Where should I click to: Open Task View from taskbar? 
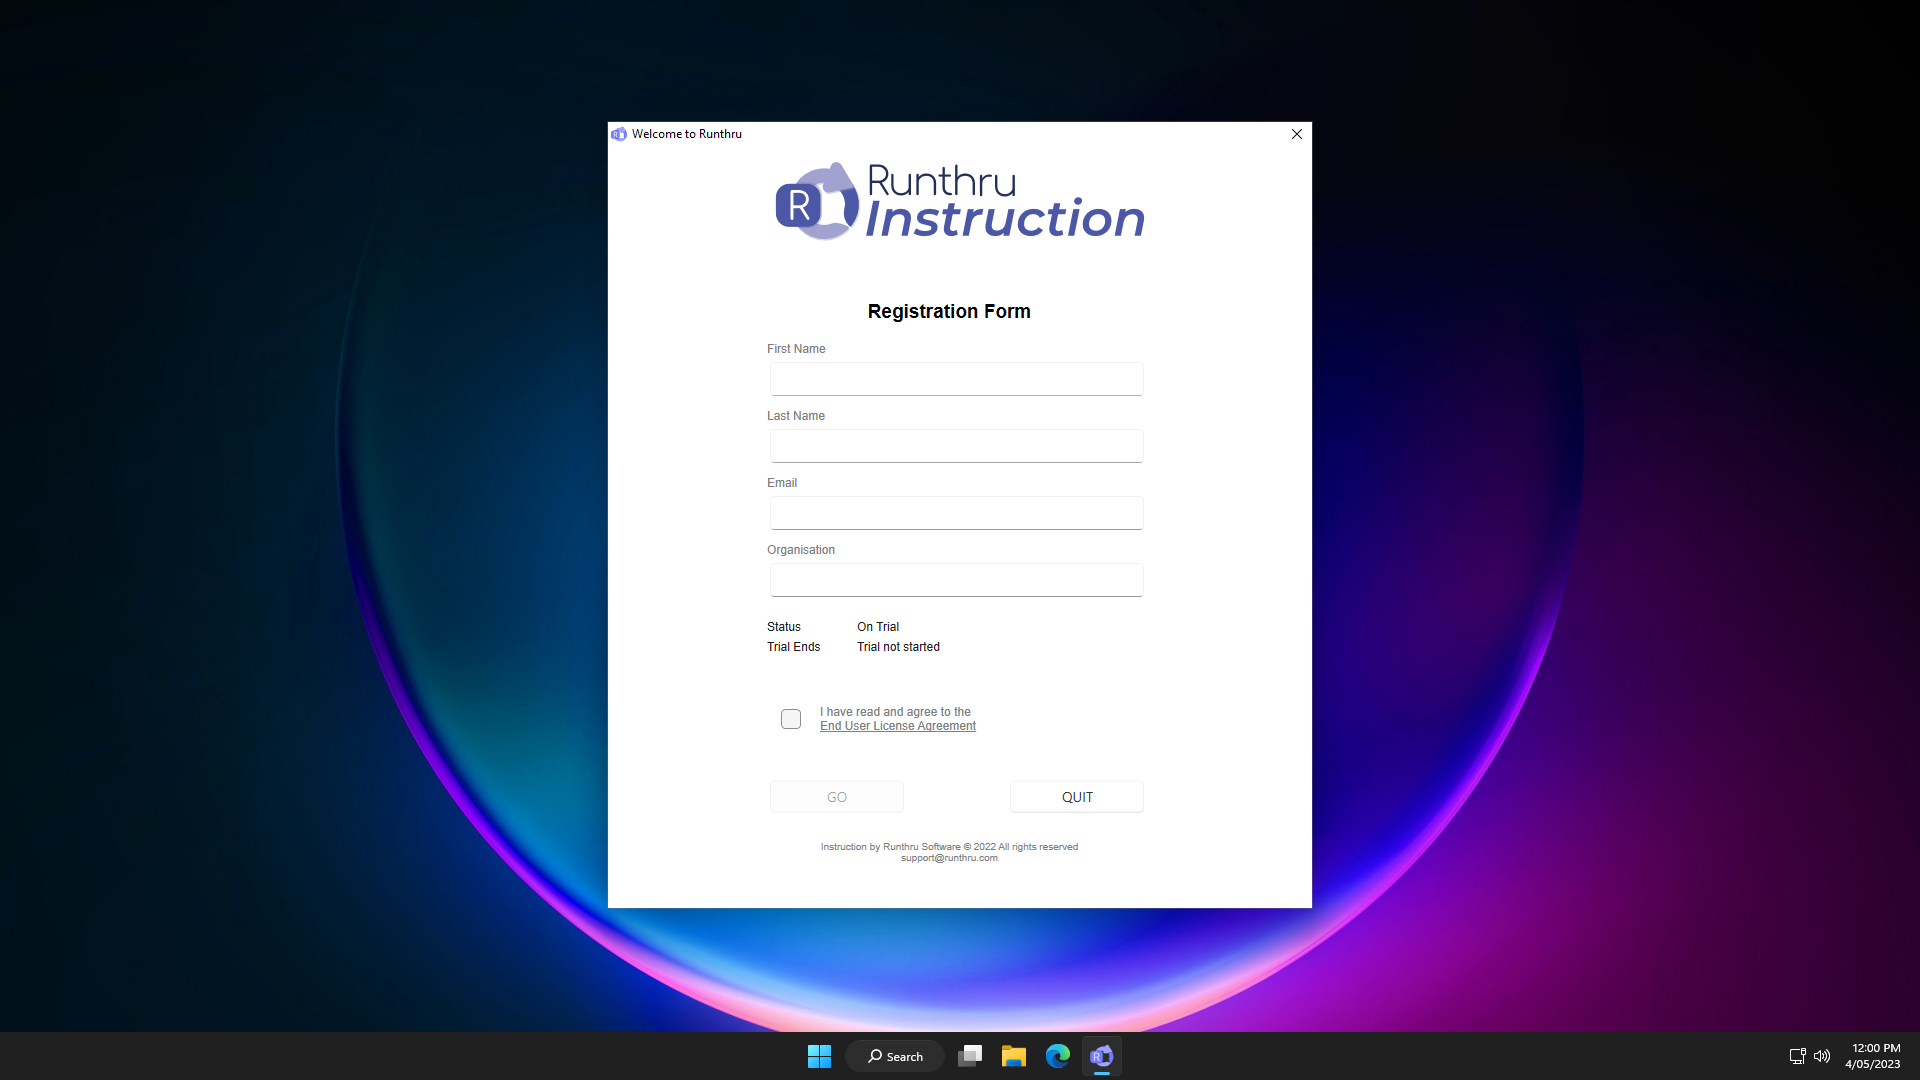(970, 1056)
